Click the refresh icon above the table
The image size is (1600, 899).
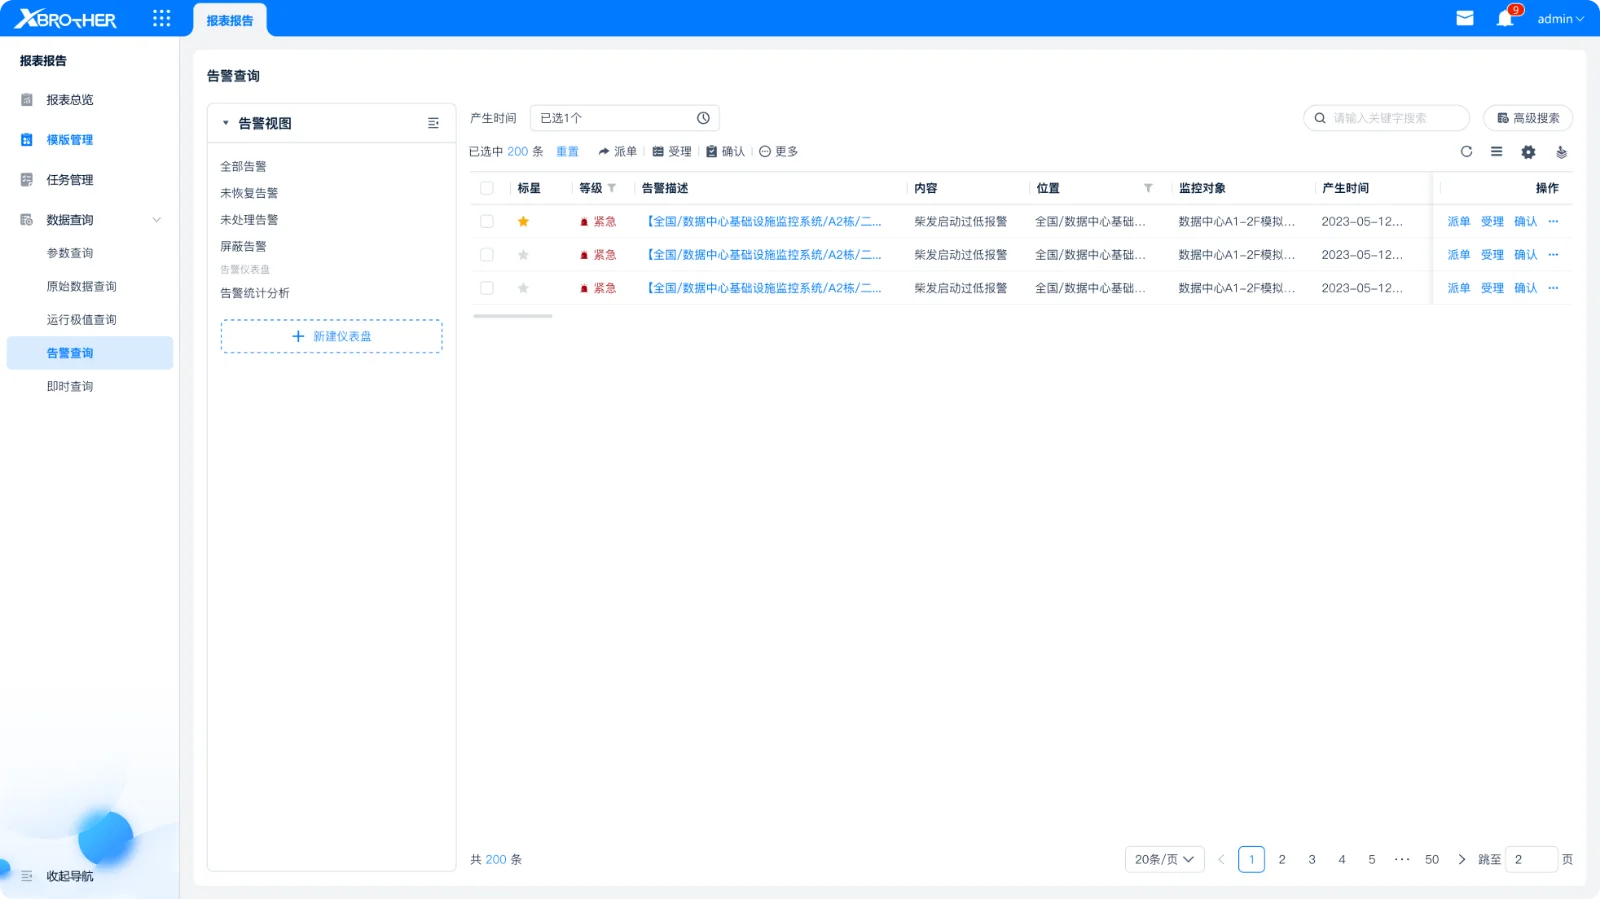tap(1466, 152)
